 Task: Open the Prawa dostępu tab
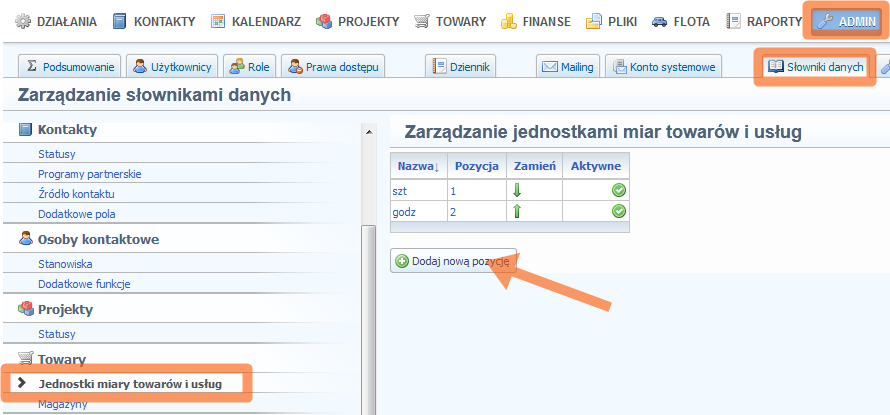333,67
